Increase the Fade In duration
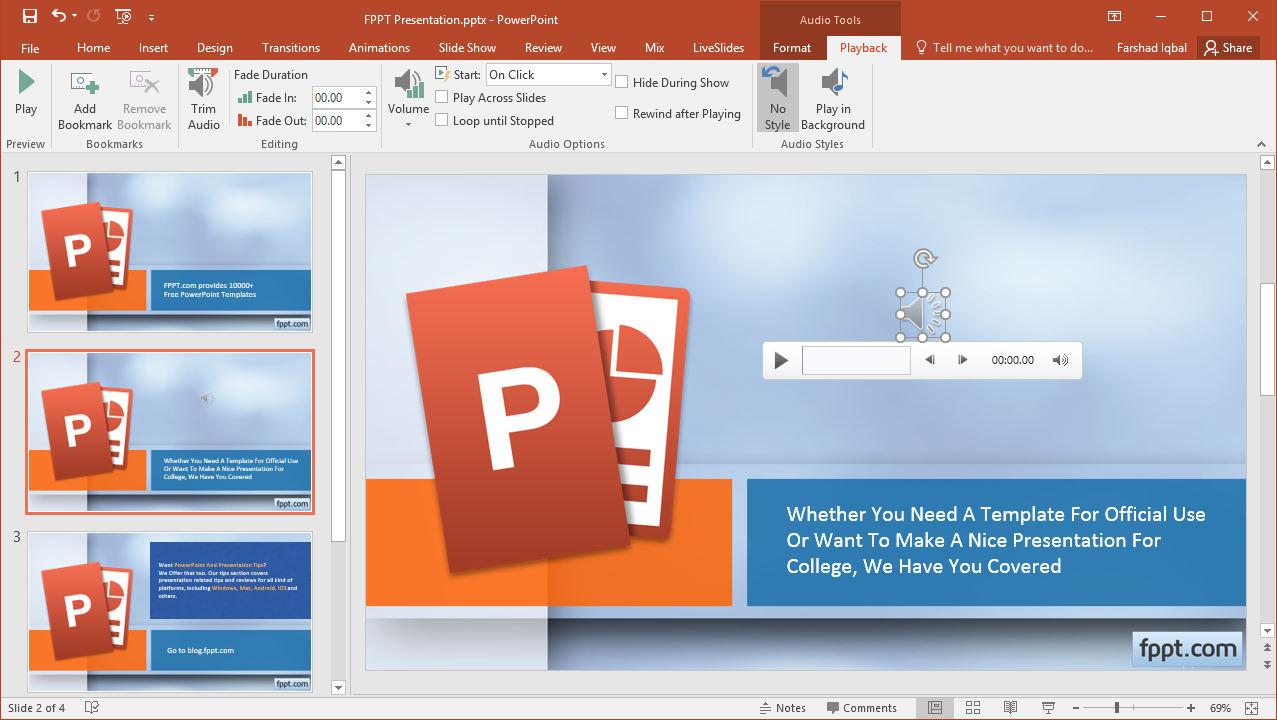The height and width of the screenshot is (720, 1277). (369, 93)
